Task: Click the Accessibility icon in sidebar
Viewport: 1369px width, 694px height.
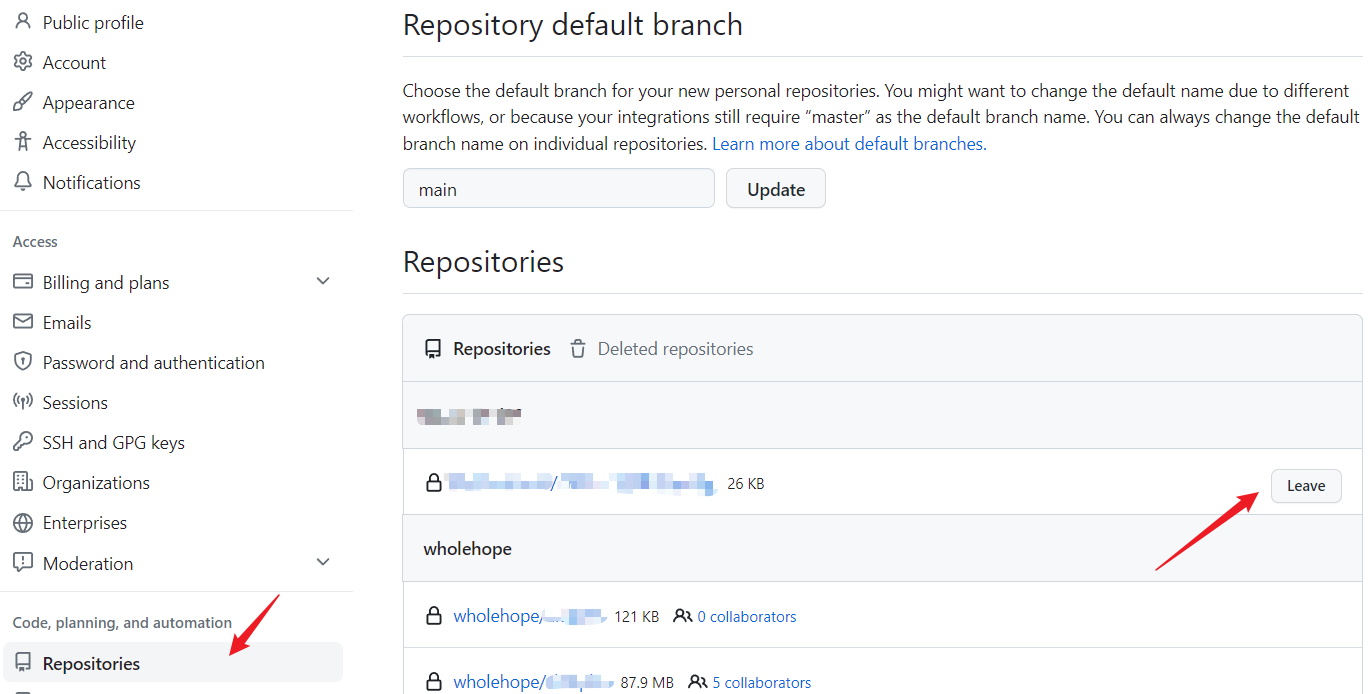Action: tap(22, 142)
